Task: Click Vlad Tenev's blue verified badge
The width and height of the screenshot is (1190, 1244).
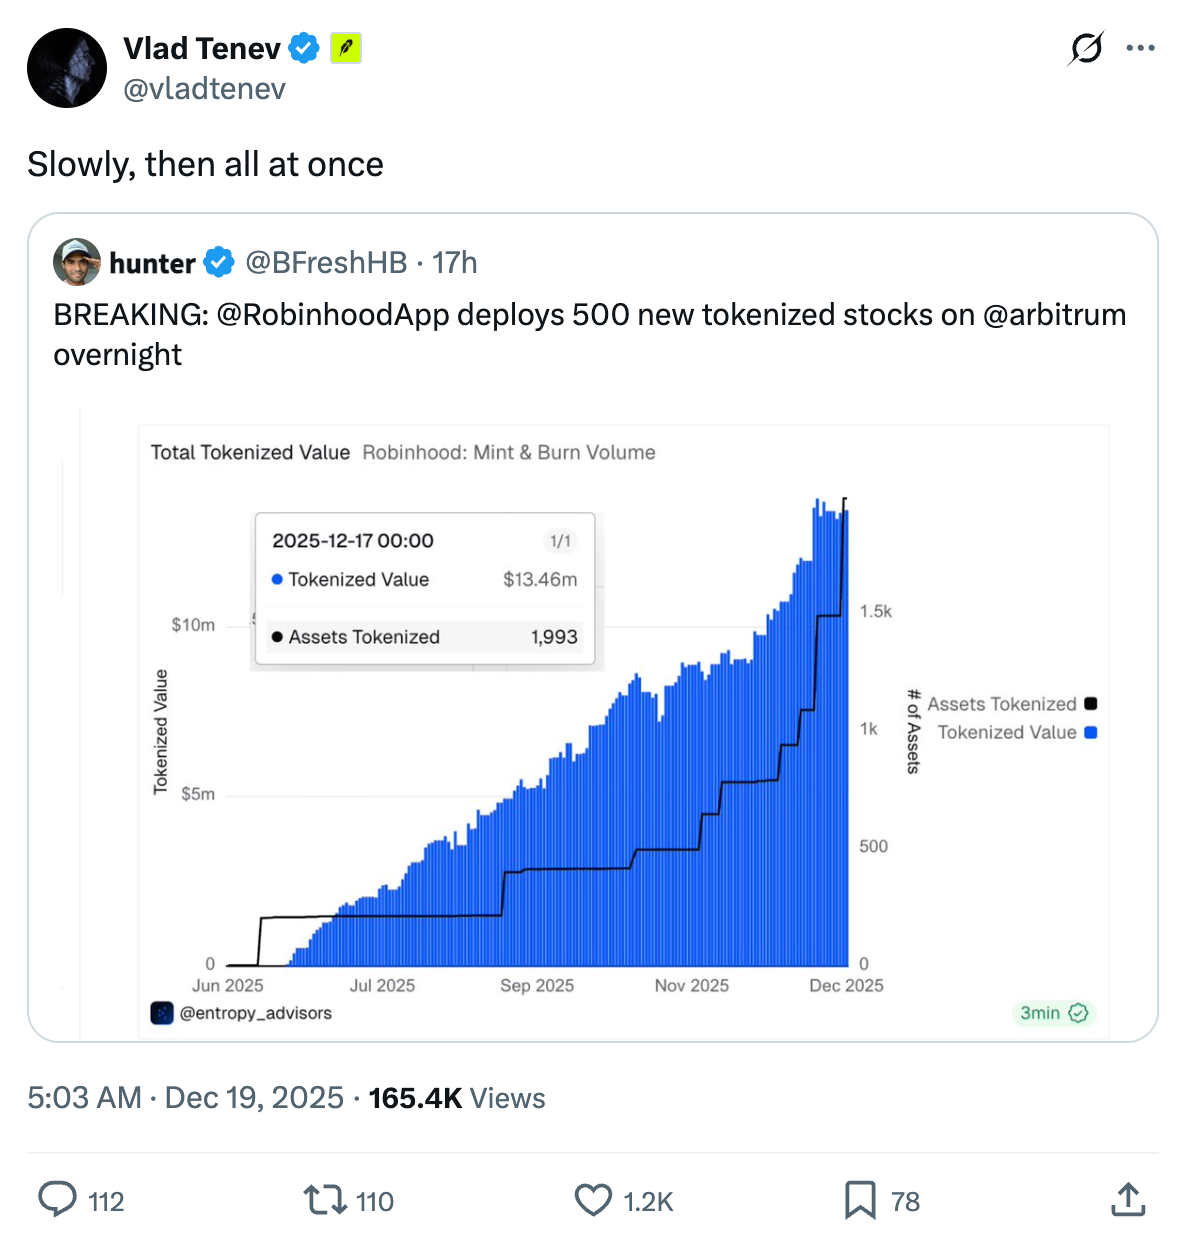Action: (304, 48)
